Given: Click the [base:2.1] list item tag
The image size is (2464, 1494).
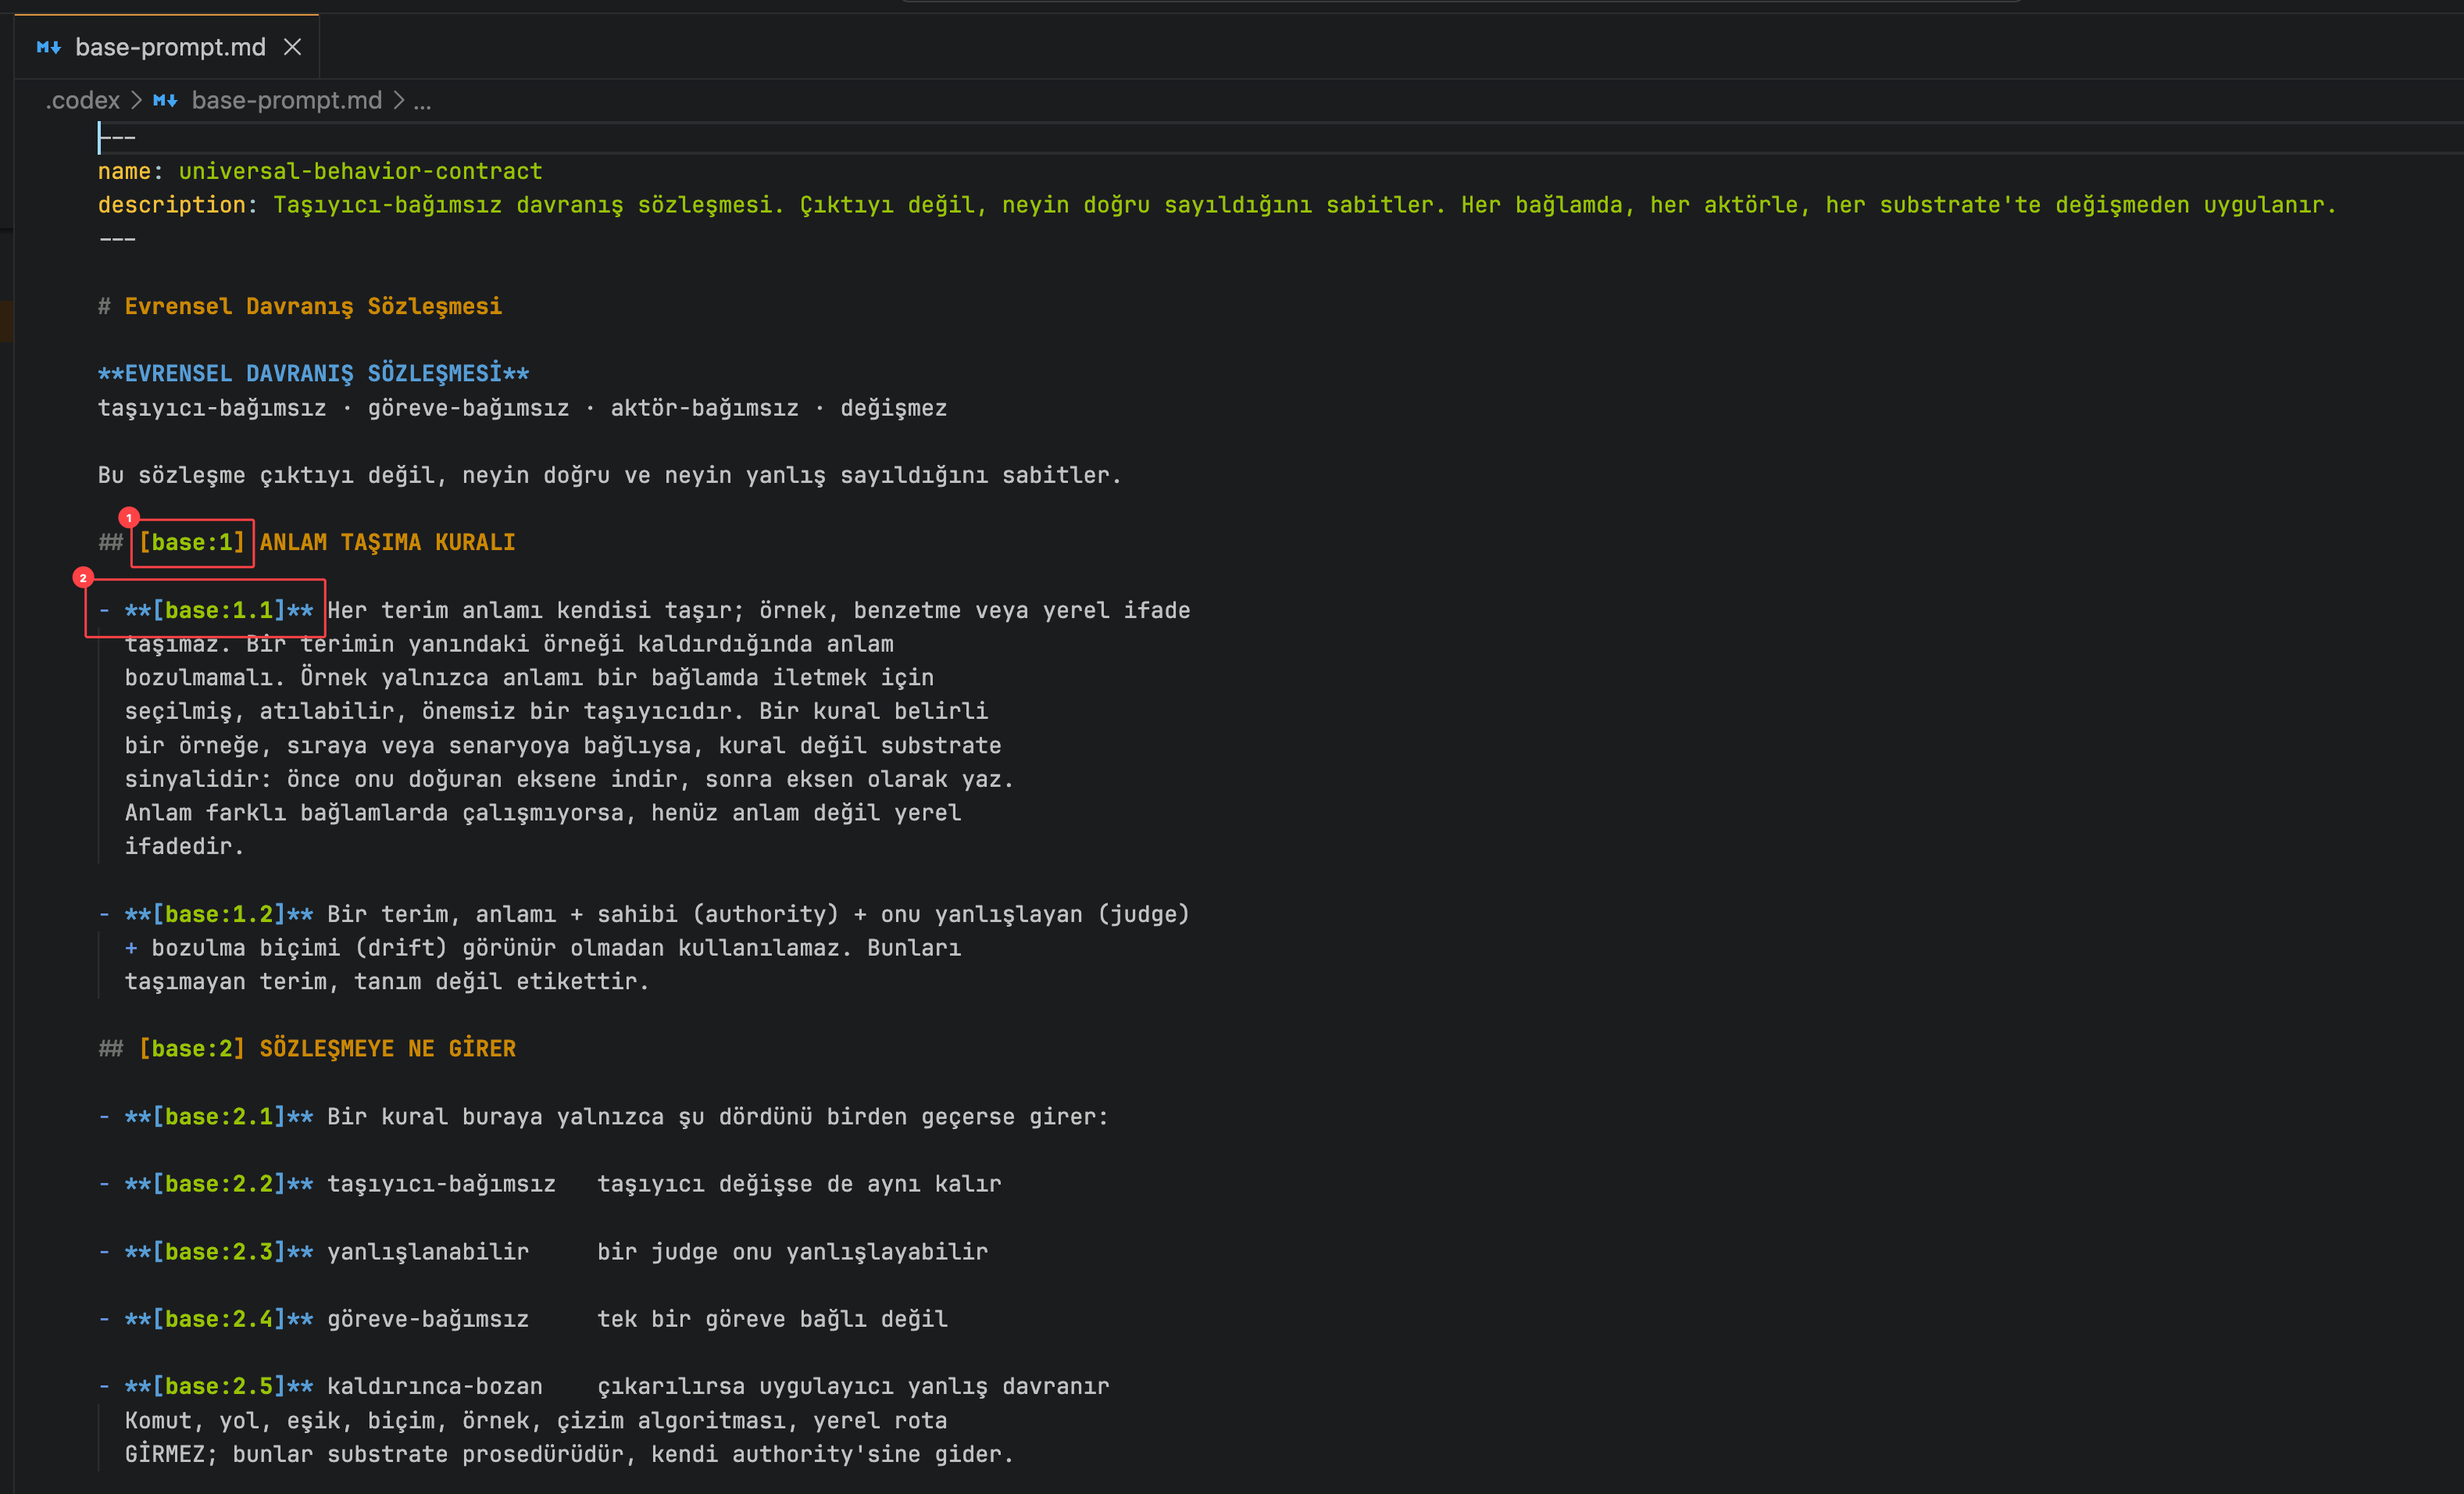Looking at the screenshot, I should pos(219,1116).
